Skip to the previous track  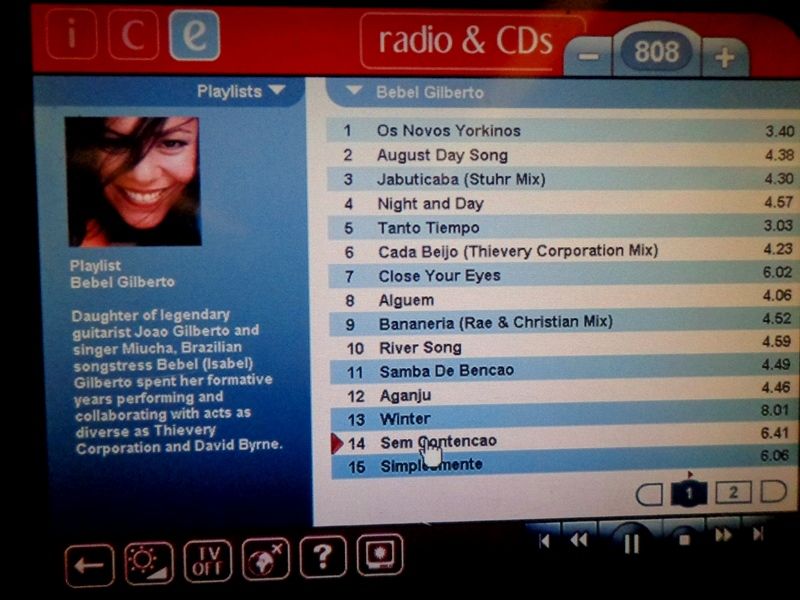tap(544, 540)
